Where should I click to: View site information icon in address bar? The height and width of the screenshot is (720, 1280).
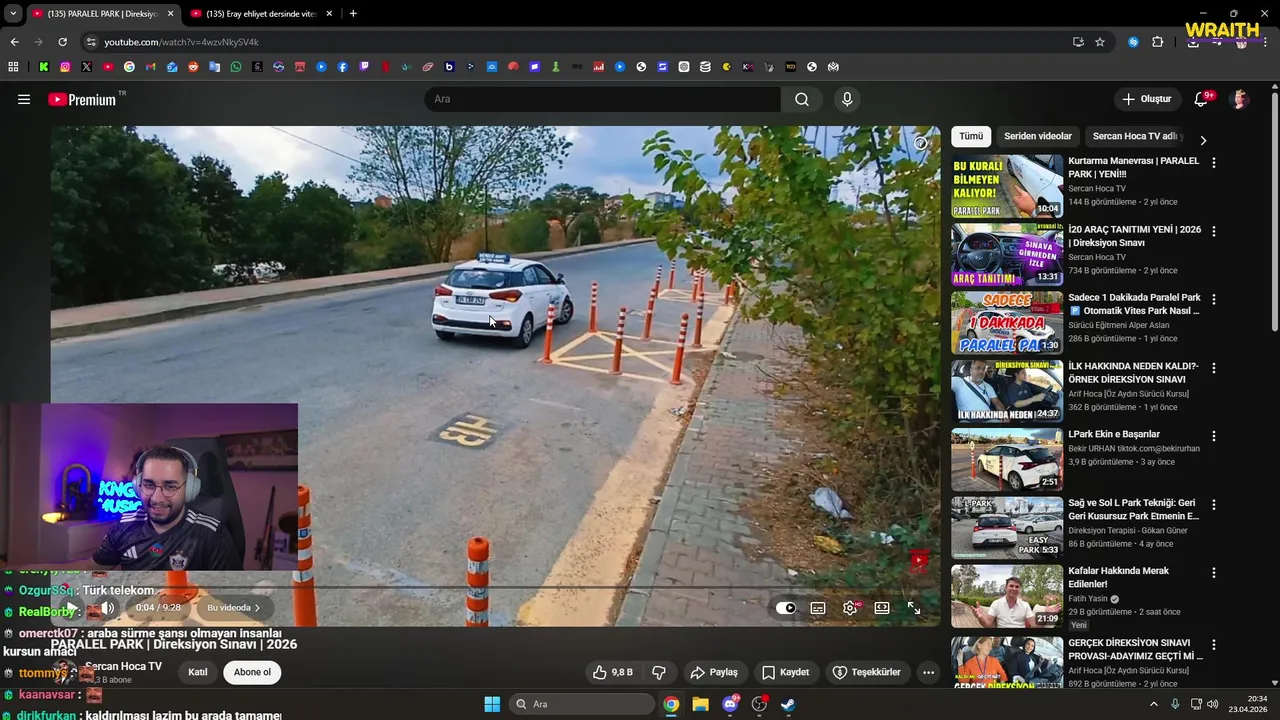point(91,42)
